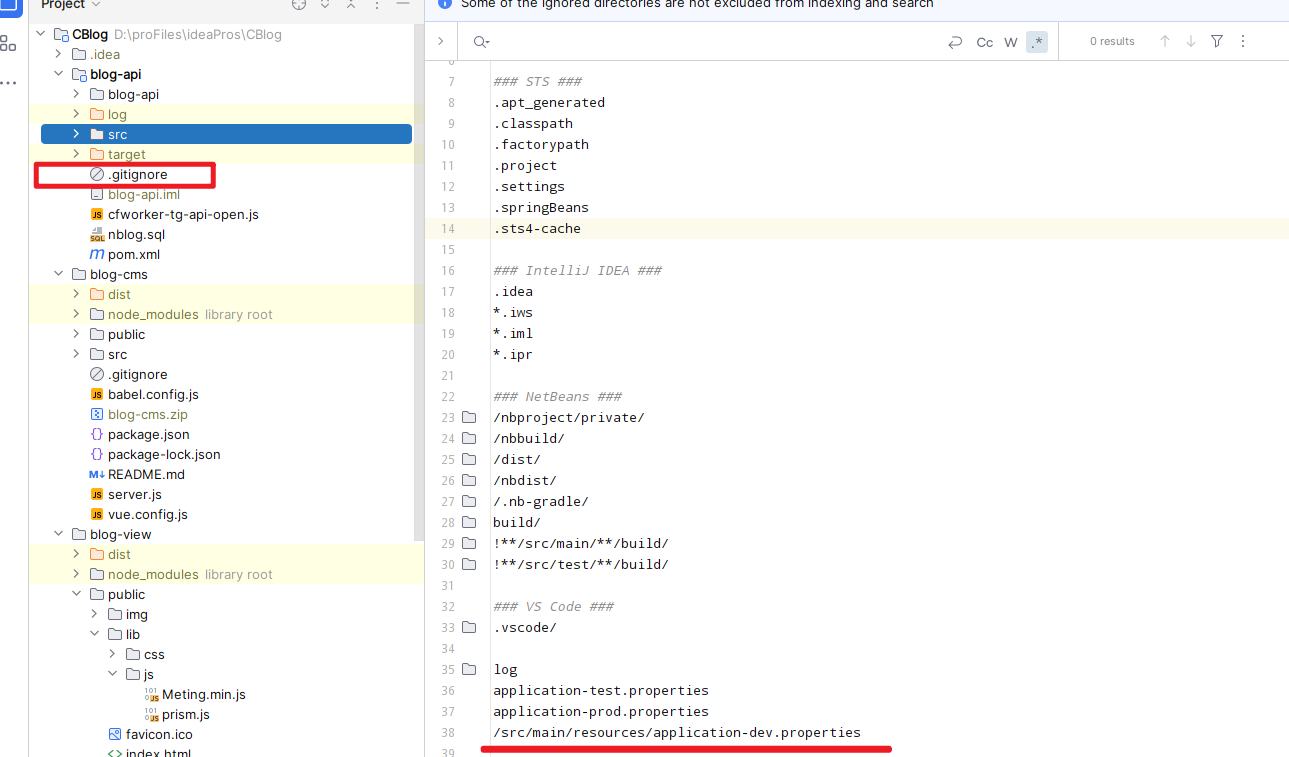Select .gitignore under blog-api
Screen dimensions: 1289x757
point(138,174)
